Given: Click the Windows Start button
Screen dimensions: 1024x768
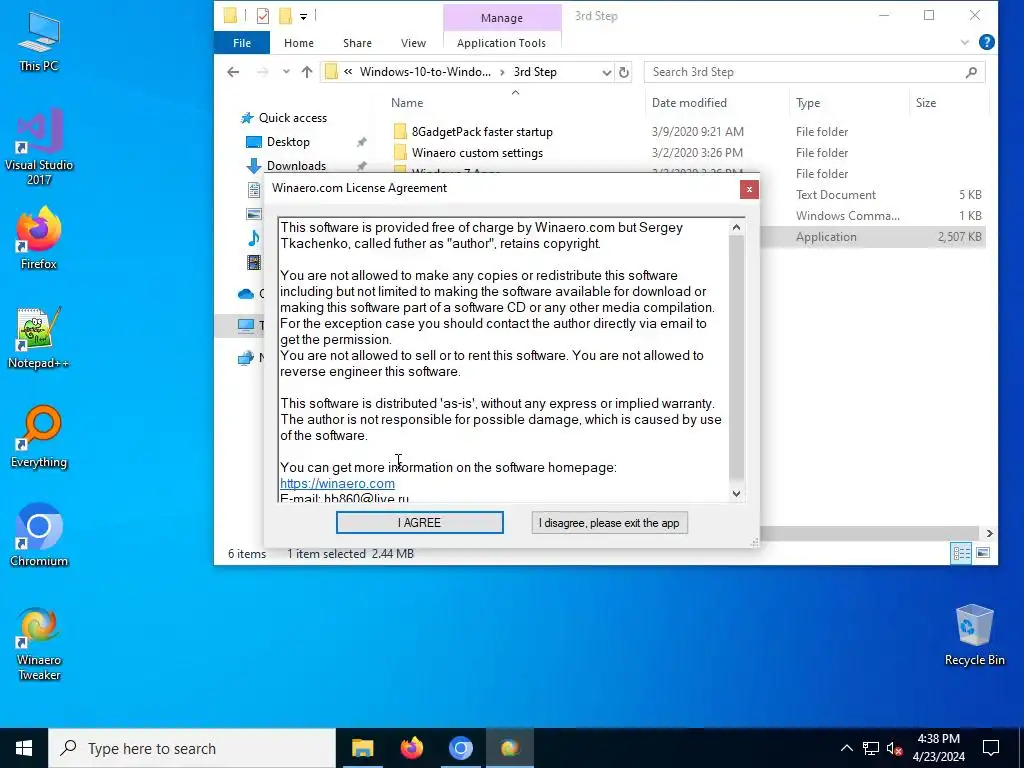Looking at the screenshot, I should point(24,748).
